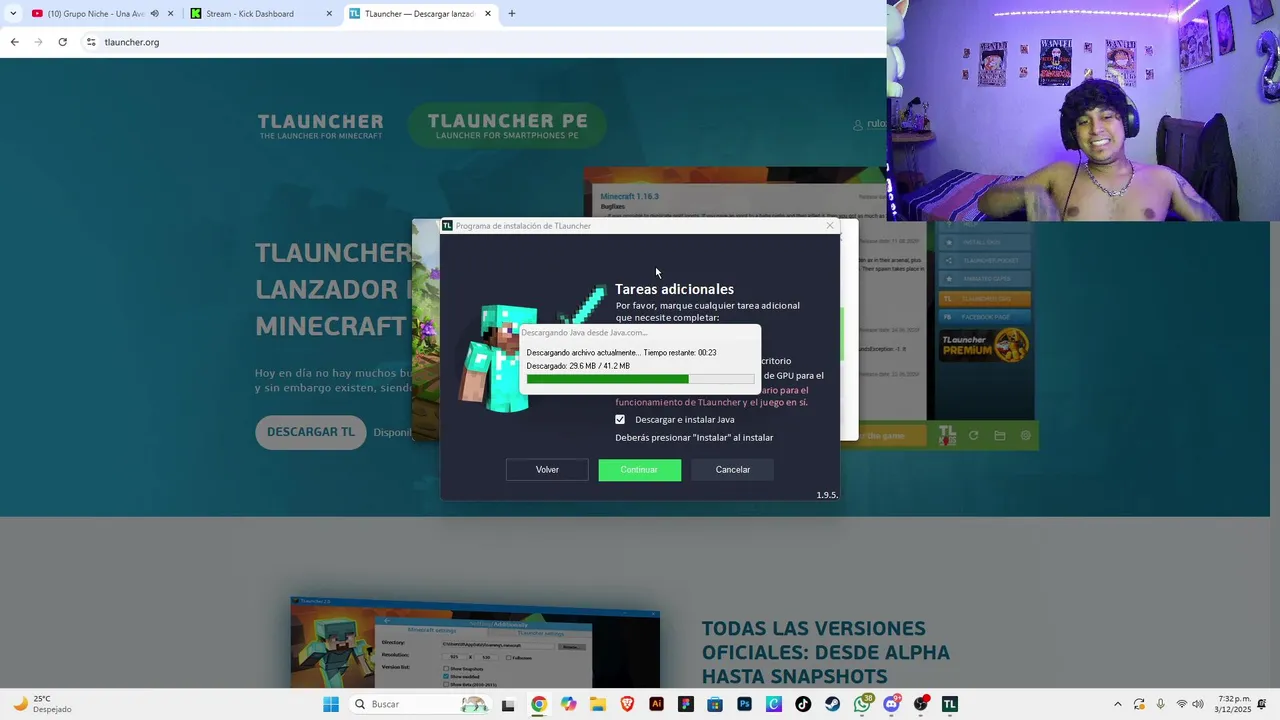Open Canva from the taskbar
1280x720 pixels.
(x=774, y=704)
